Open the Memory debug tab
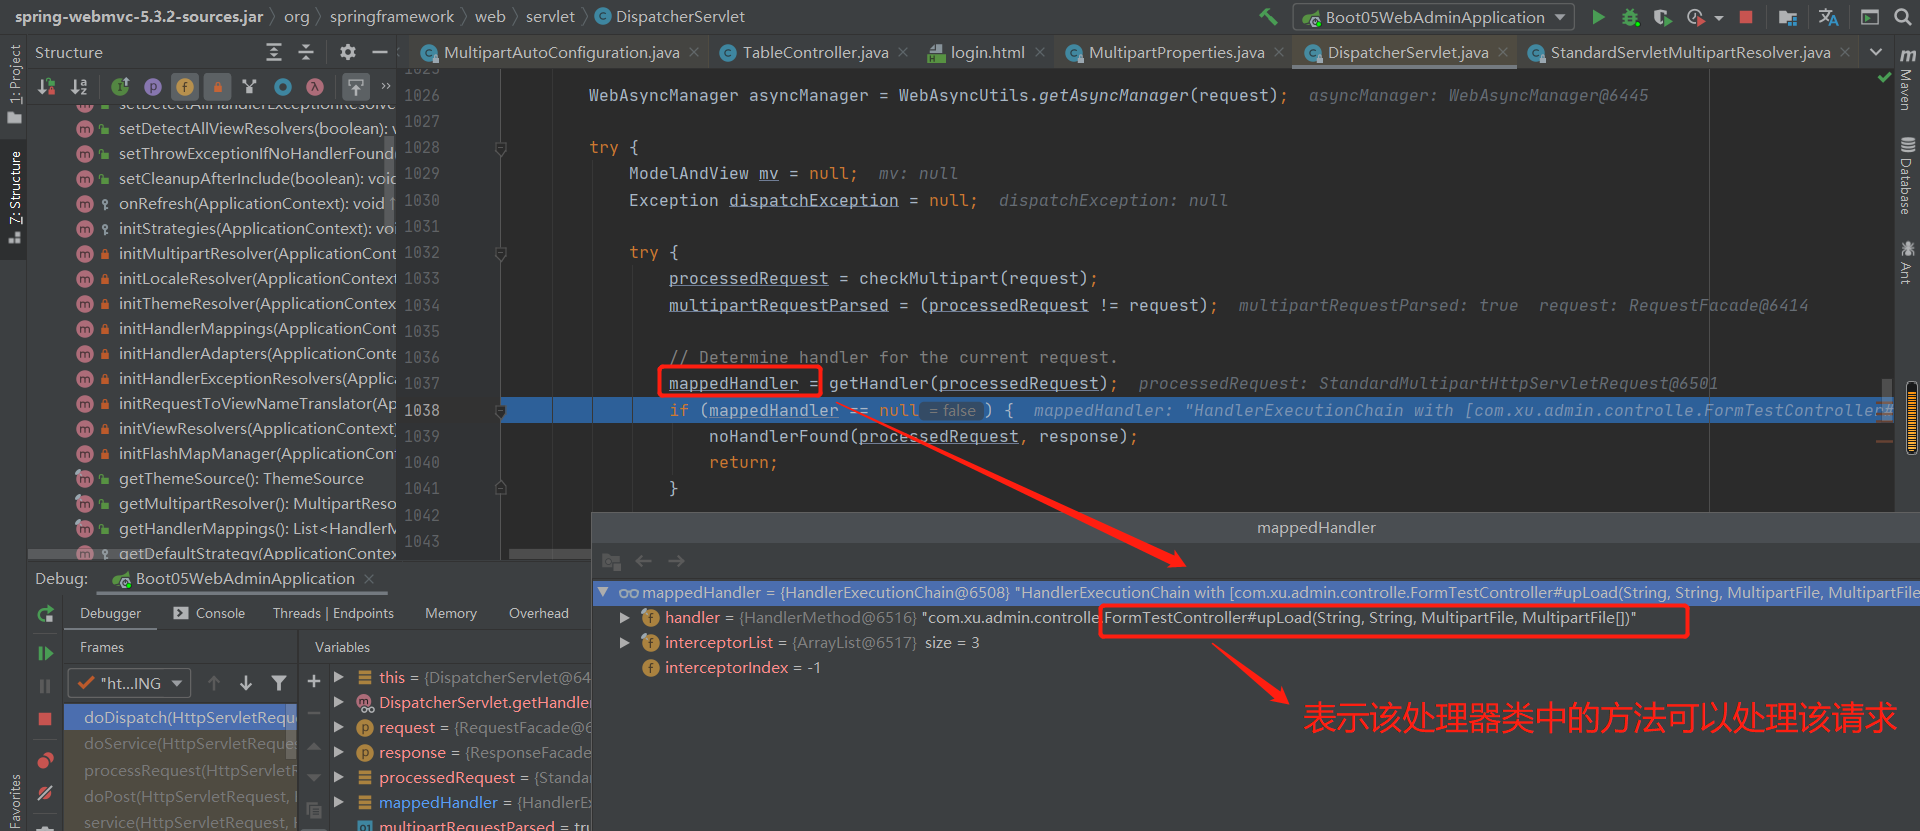1920x831 pixels. pyautogui.click(x=451, y=613)
